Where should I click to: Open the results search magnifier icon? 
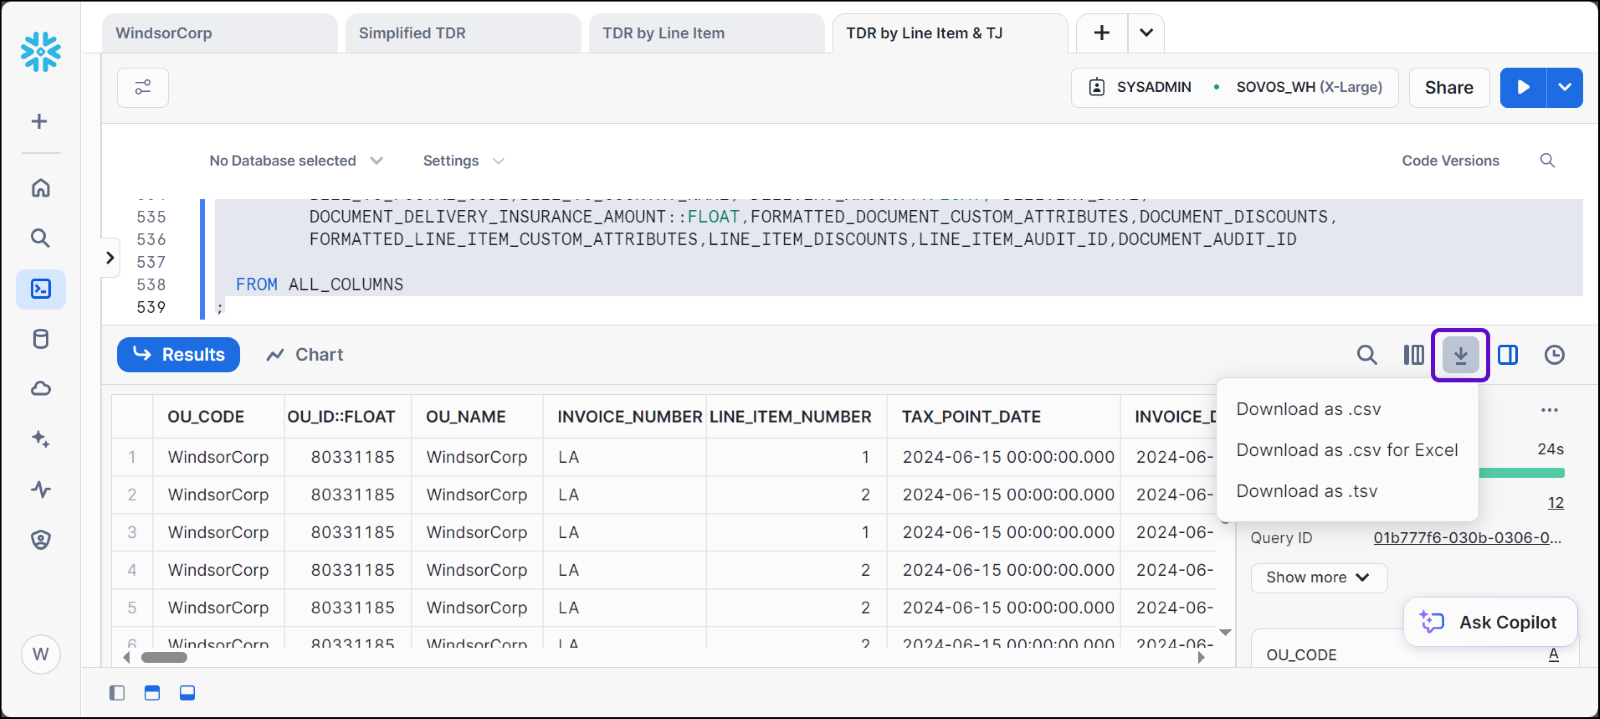pos(1366,355)
